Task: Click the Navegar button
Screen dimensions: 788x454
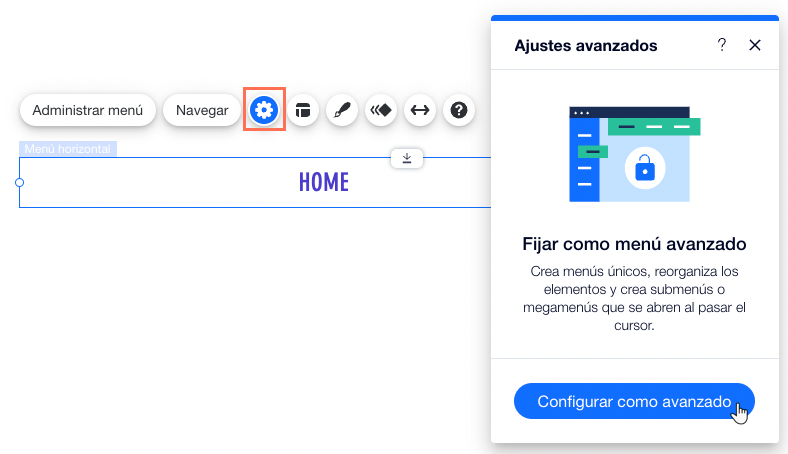Action: click(x=202, y=110)
